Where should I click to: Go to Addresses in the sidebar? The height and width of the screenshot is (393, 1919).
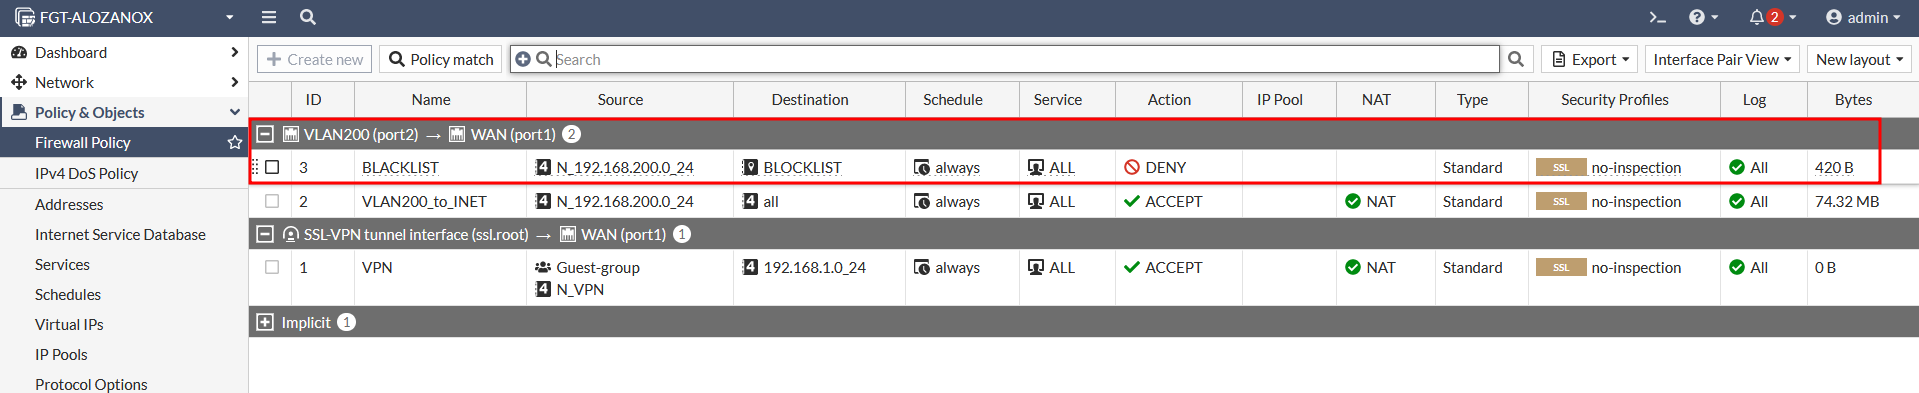[x=69, y=204]
